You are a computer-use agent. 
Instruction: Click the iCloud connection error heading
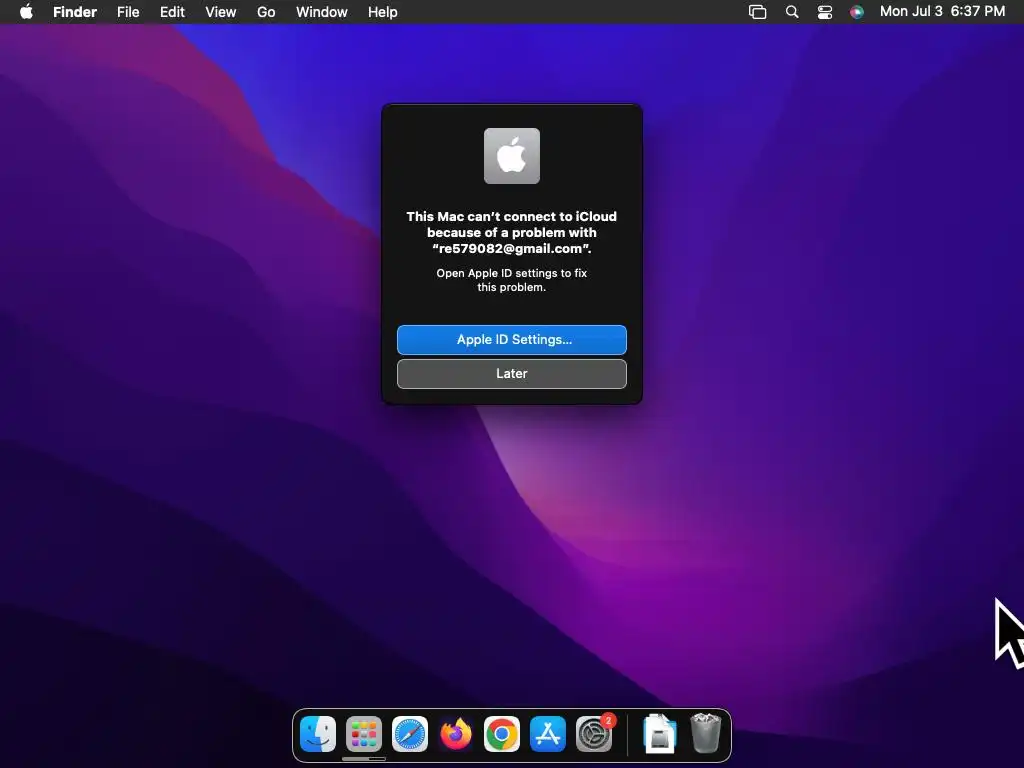click(x=512, y=232)
